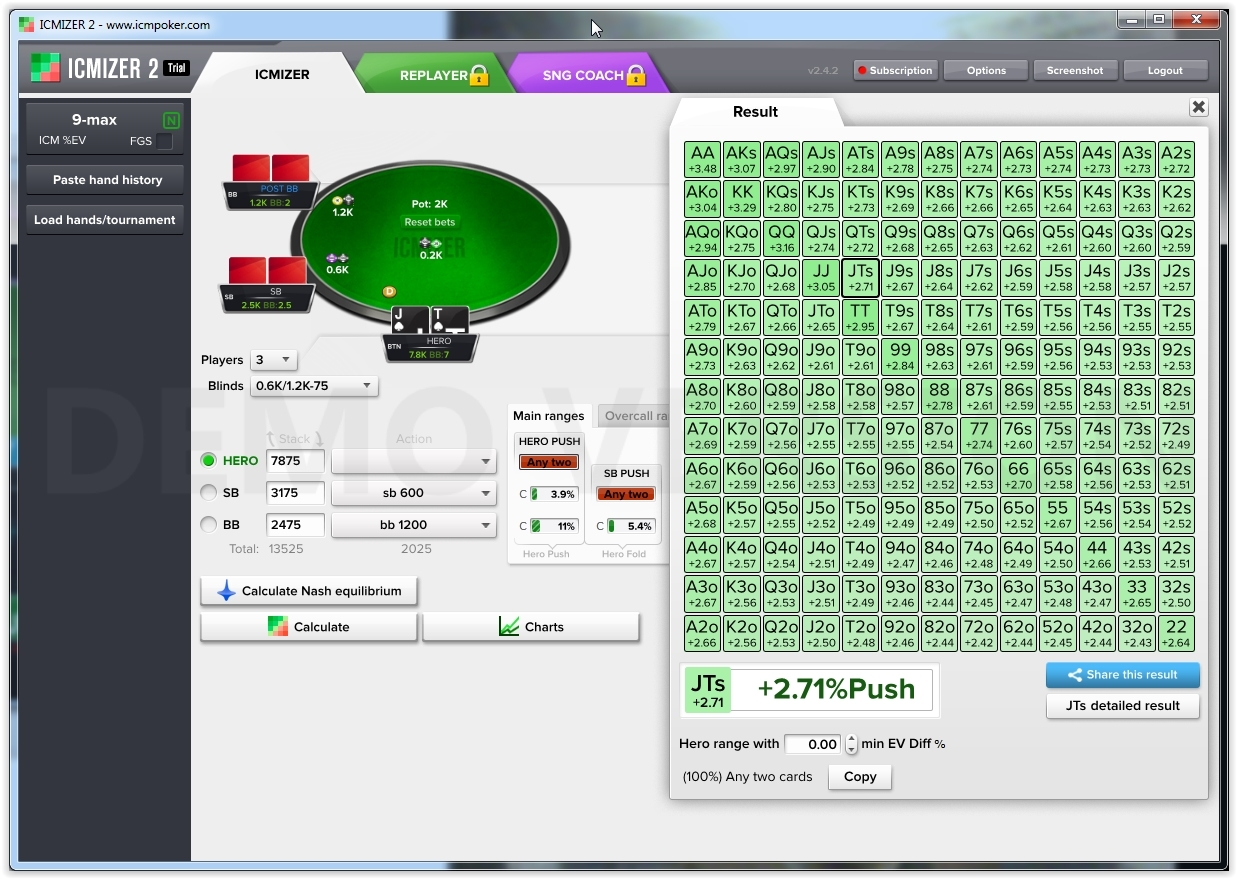Click the JTs +2.71 summary tile
Image resolution: width=1237 pixels, height=879 pixels.
[x=707, y=691]
